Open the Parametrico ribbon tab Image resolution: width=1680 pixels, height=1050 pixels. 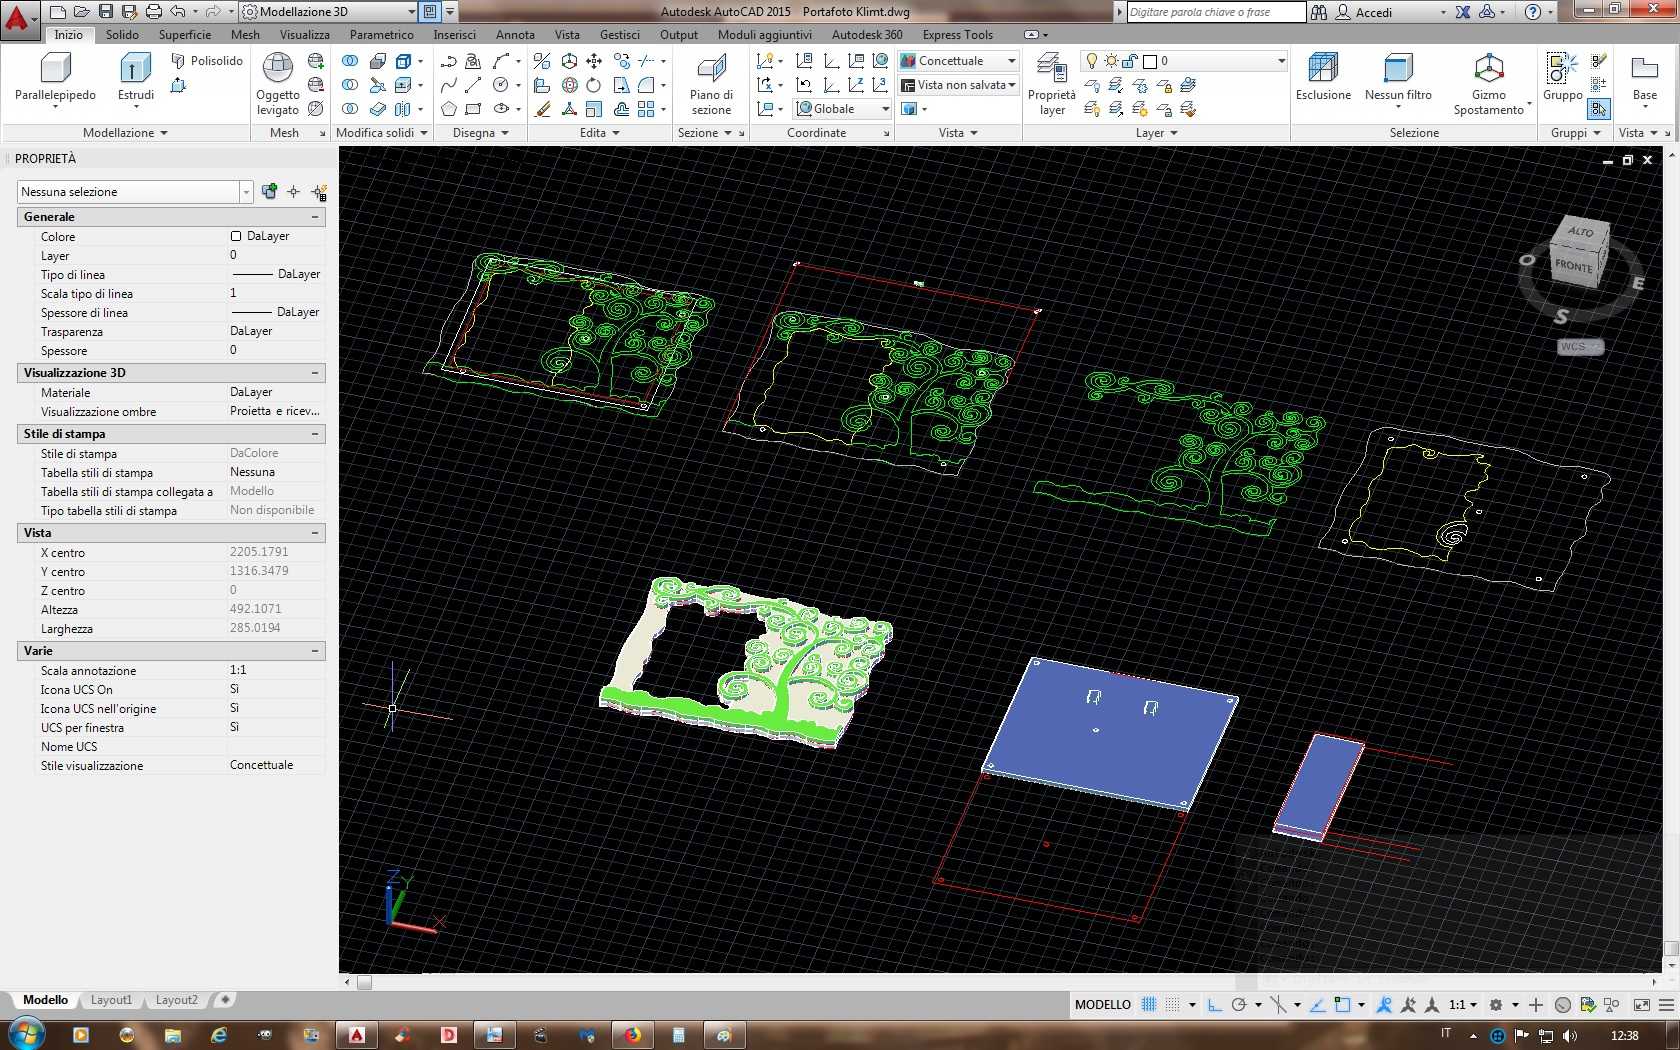coord(381,35)
